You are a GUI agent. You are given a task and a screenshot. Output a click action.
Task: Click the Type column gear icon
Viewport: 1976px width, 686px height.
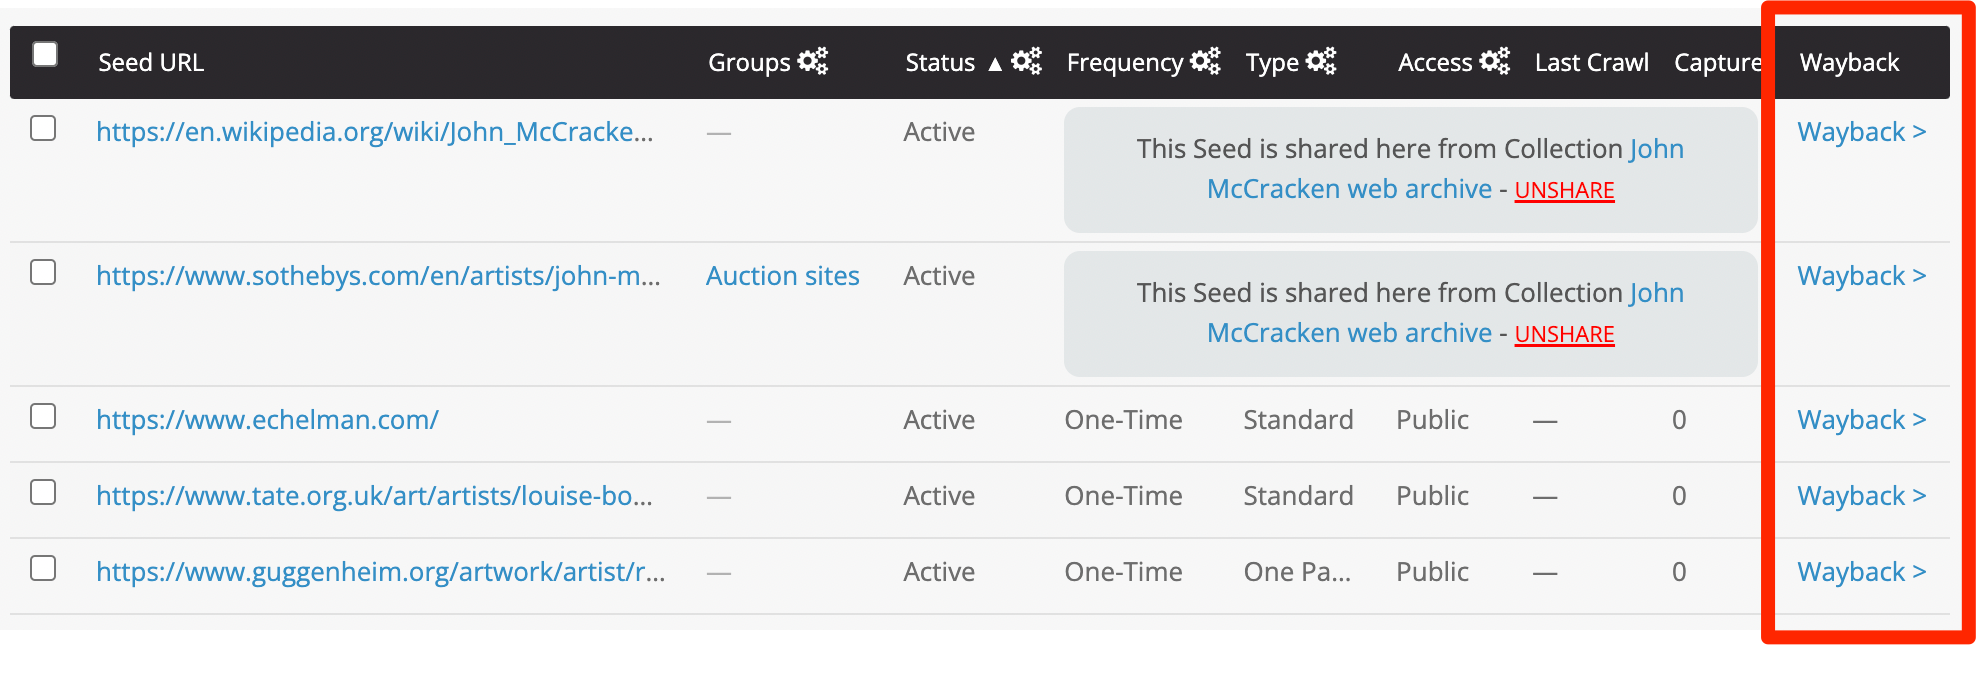1321,61
